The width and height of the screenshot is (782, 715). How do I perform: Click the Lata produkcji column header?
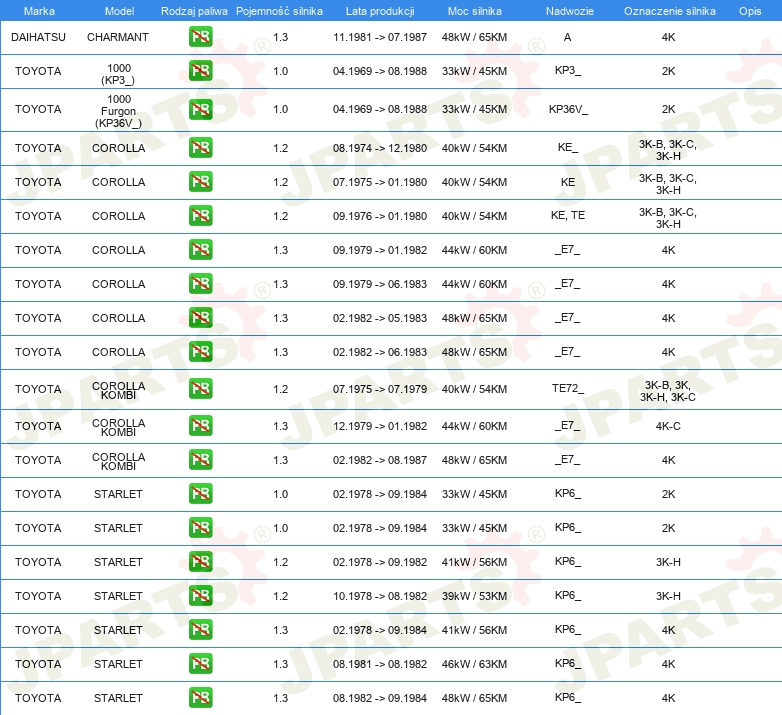pos(379,10)
